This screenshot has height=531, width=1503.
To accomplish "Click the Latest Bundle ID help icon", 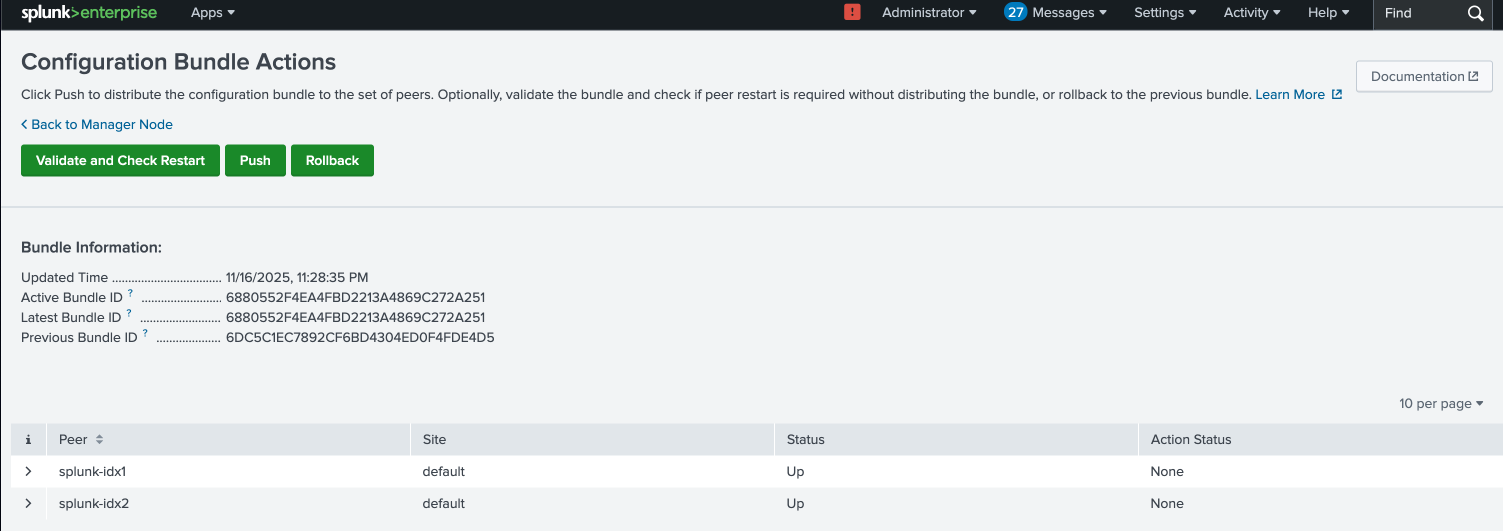I will 129,314.
